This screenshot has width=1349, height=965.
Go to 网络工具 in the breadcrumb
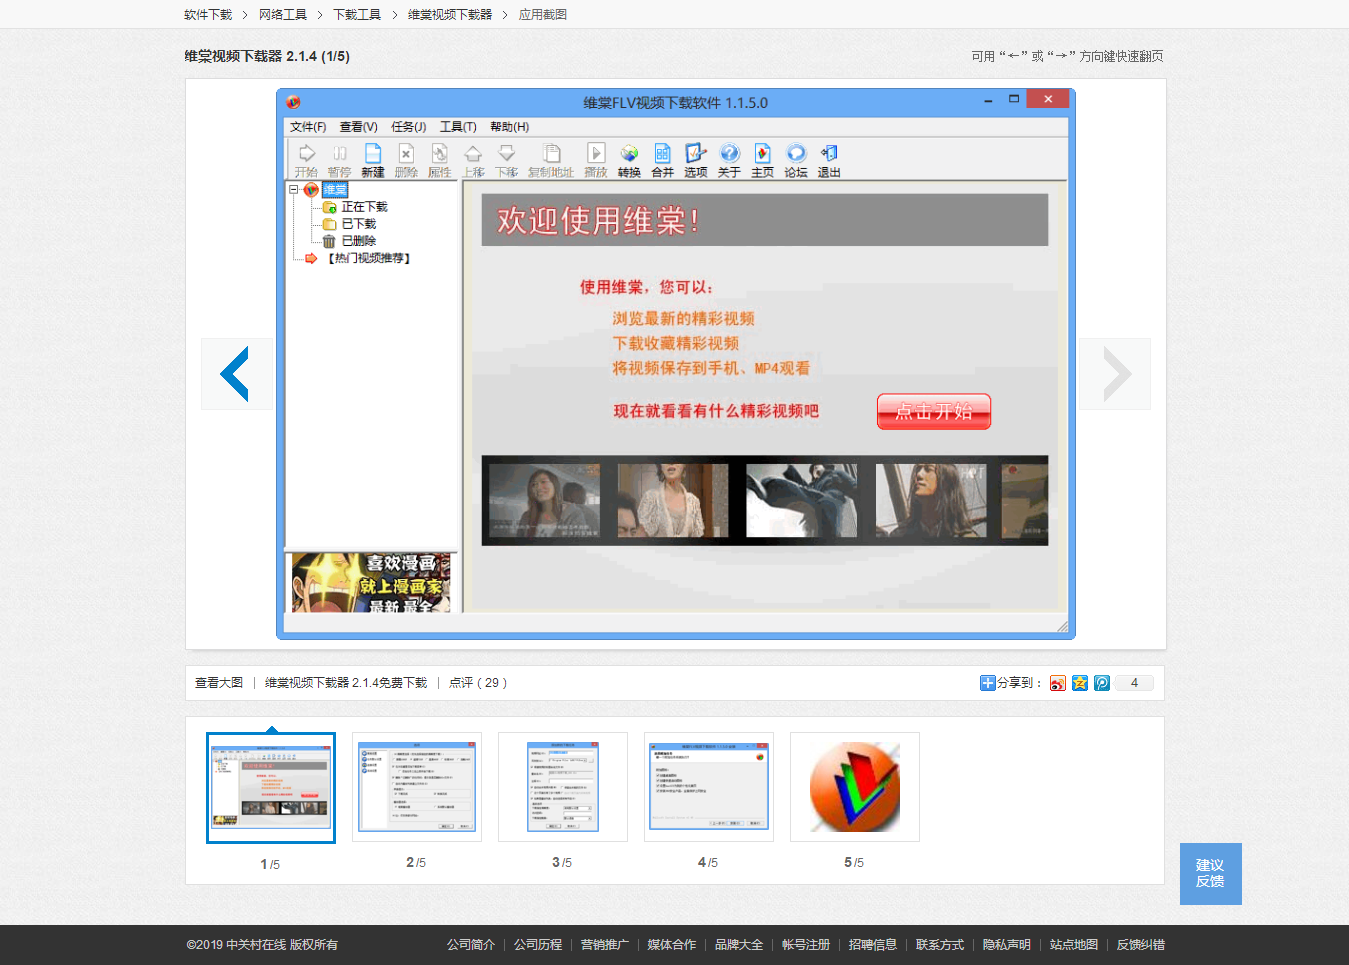283,15
